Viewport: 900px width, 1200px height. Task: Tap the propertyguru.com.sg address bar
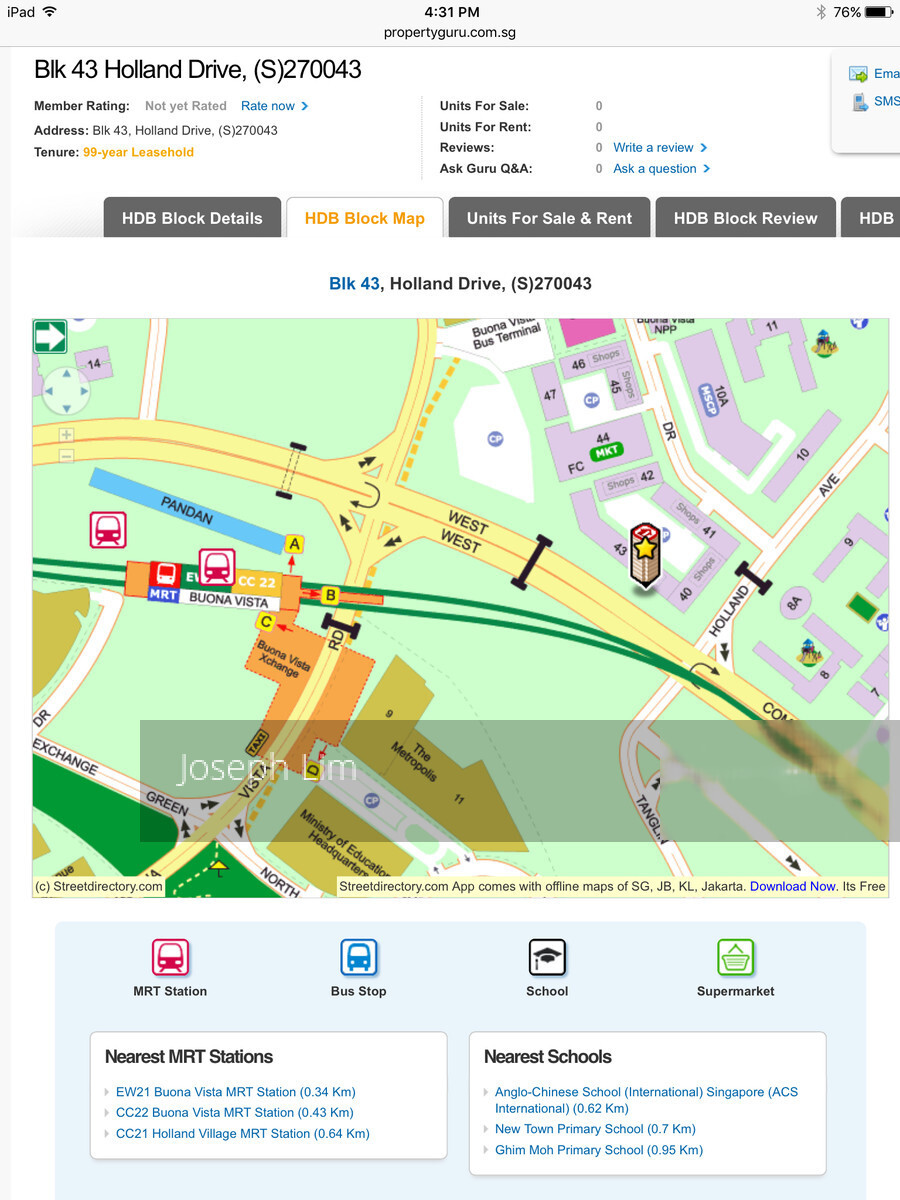point(451,32)
